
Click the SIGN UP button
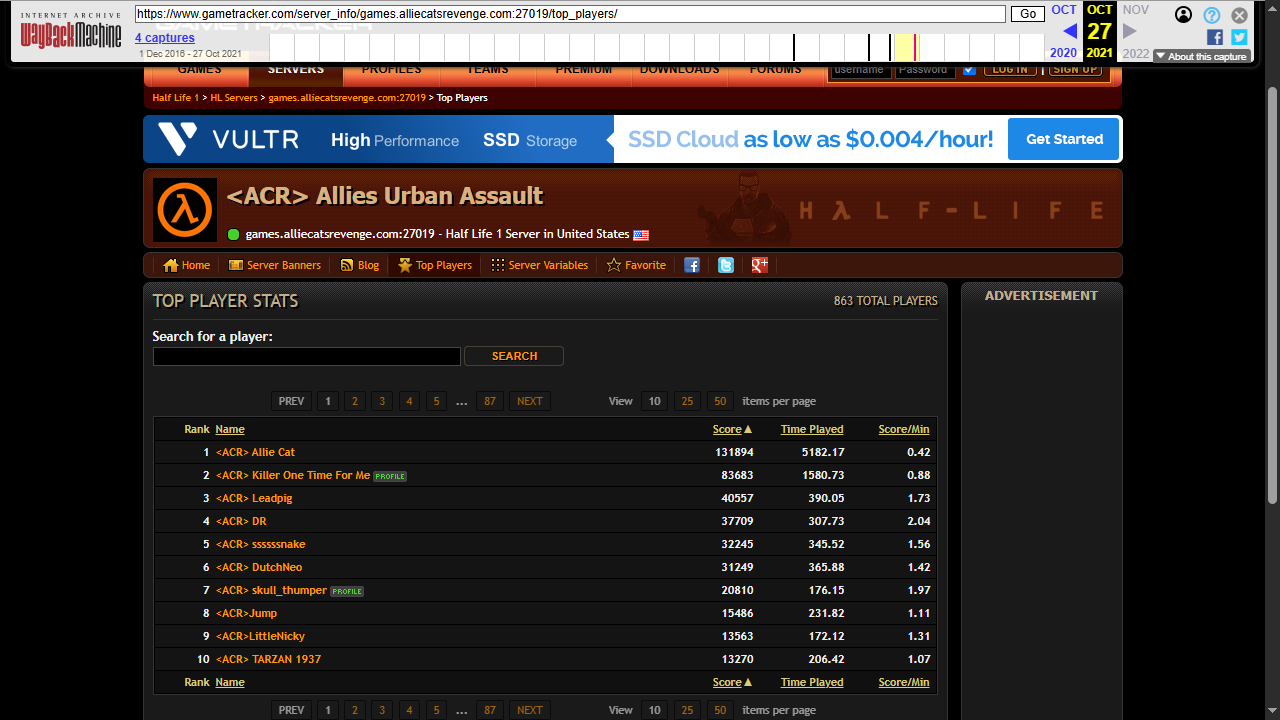[x=1076, y=70]
